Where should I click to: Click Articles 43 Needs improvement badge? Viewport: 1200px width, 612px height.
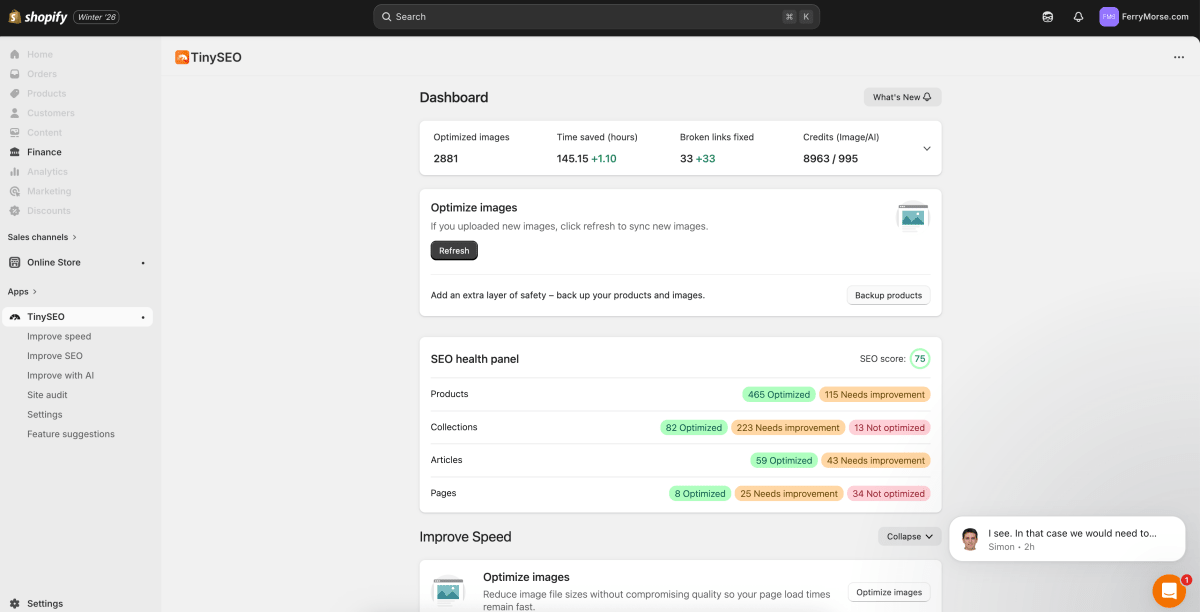[x=875, y=460]
